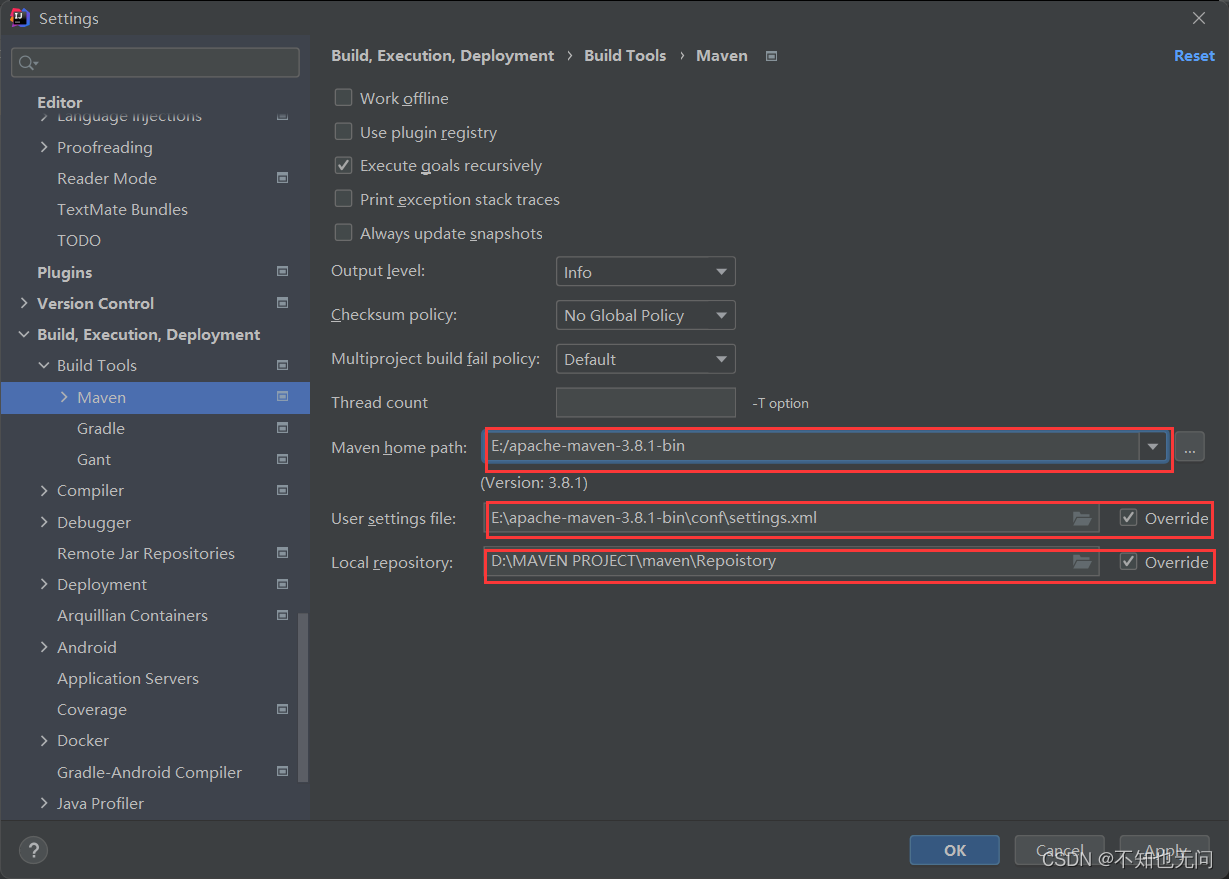Click the OK button

(954, 850)
